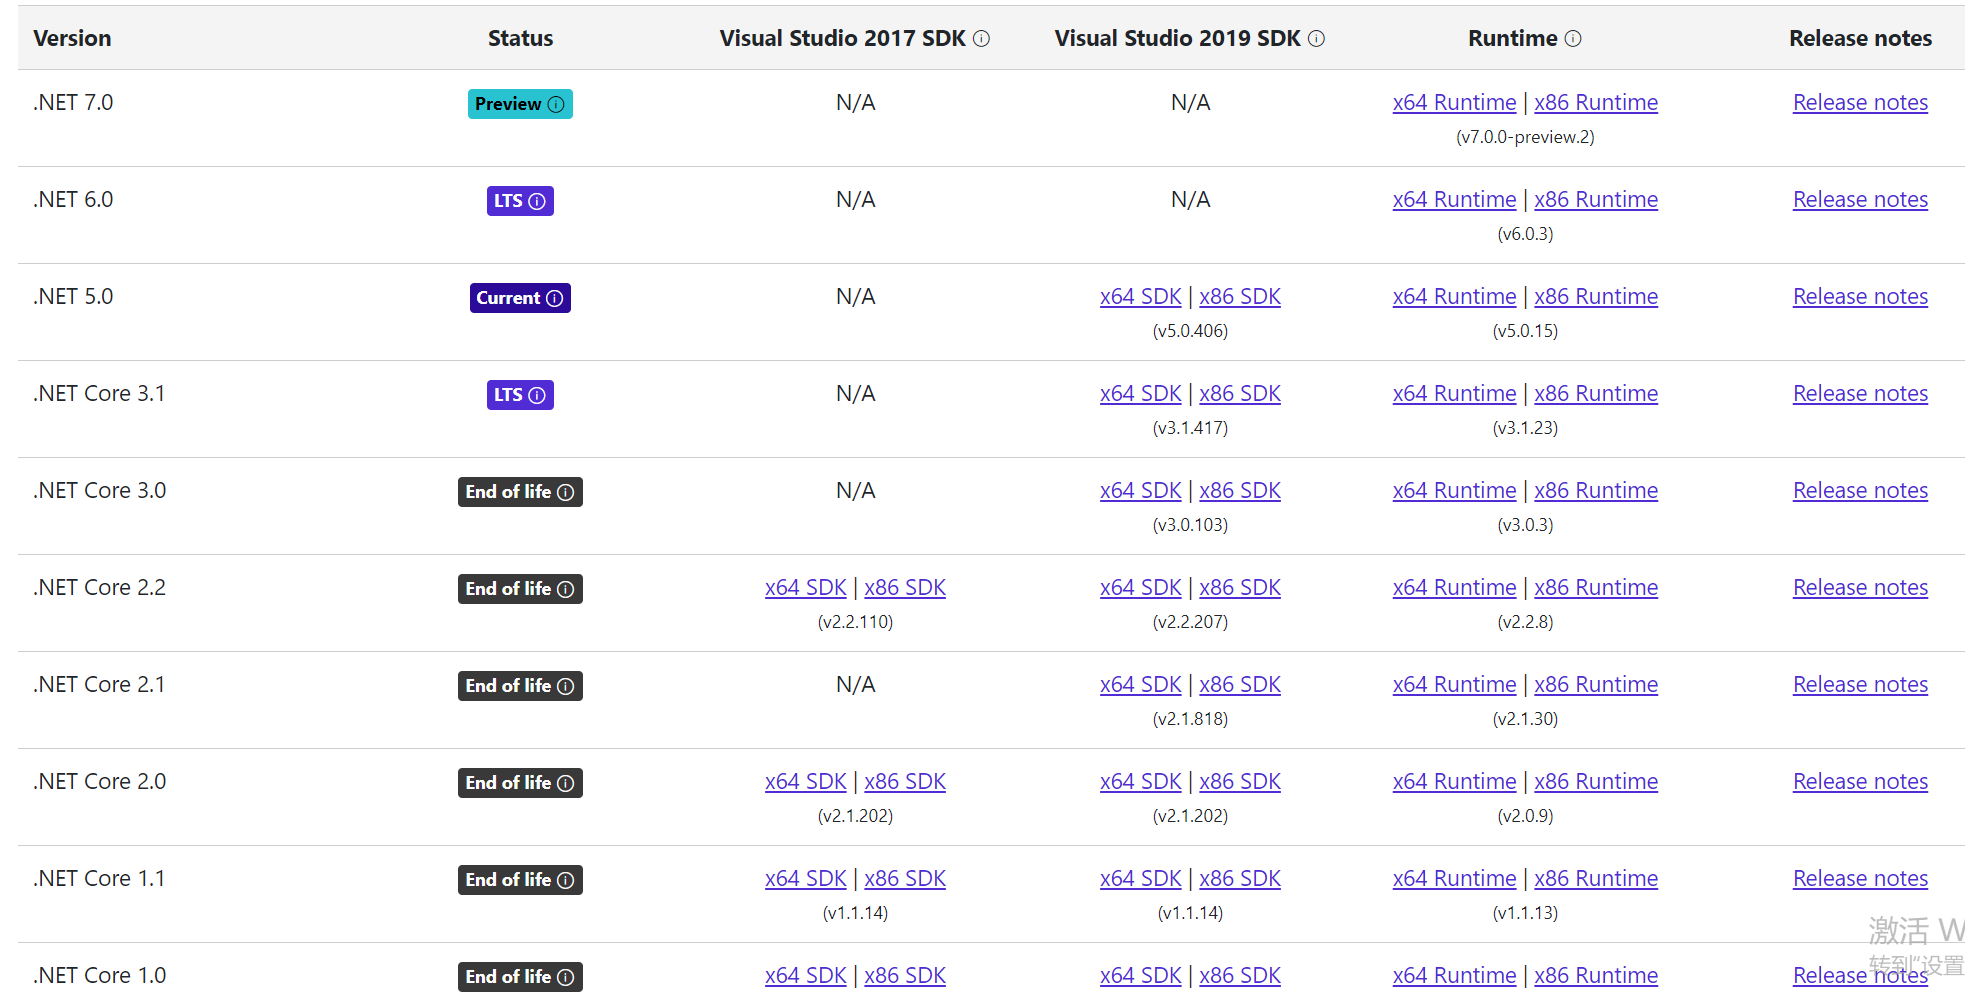Download .NET Core 2.0 x86 SDK for VS 2019
The height and width of the screenshot is (1001, 1965).
[x=1240, y=781]
